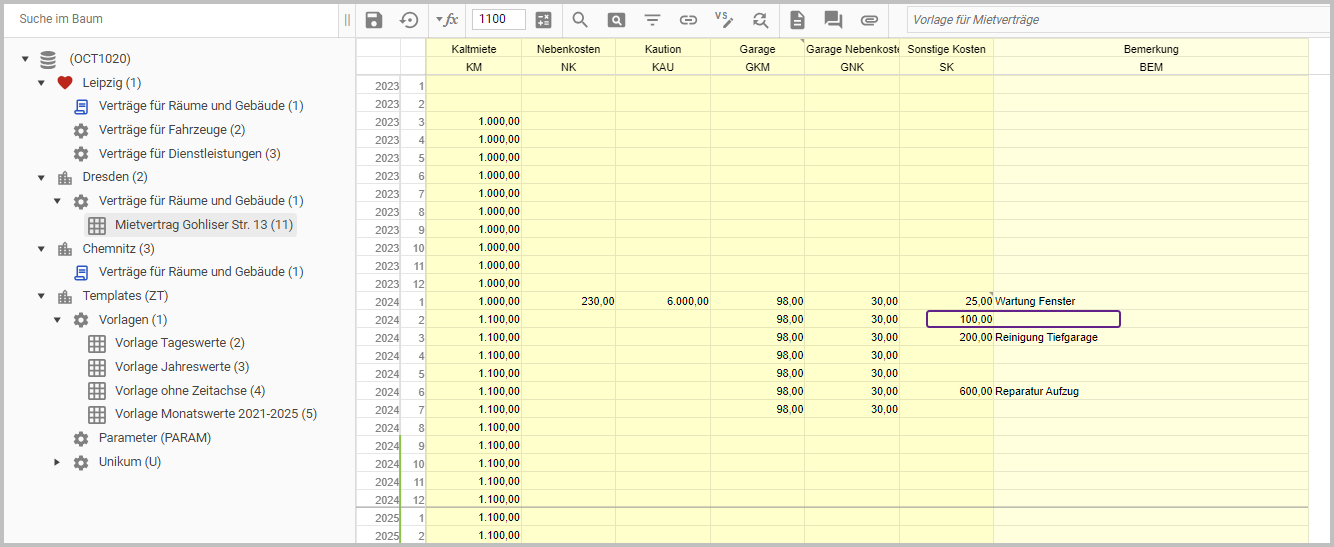
Task: Click the calculator icon beside value field
Action: tap(544, 20)
